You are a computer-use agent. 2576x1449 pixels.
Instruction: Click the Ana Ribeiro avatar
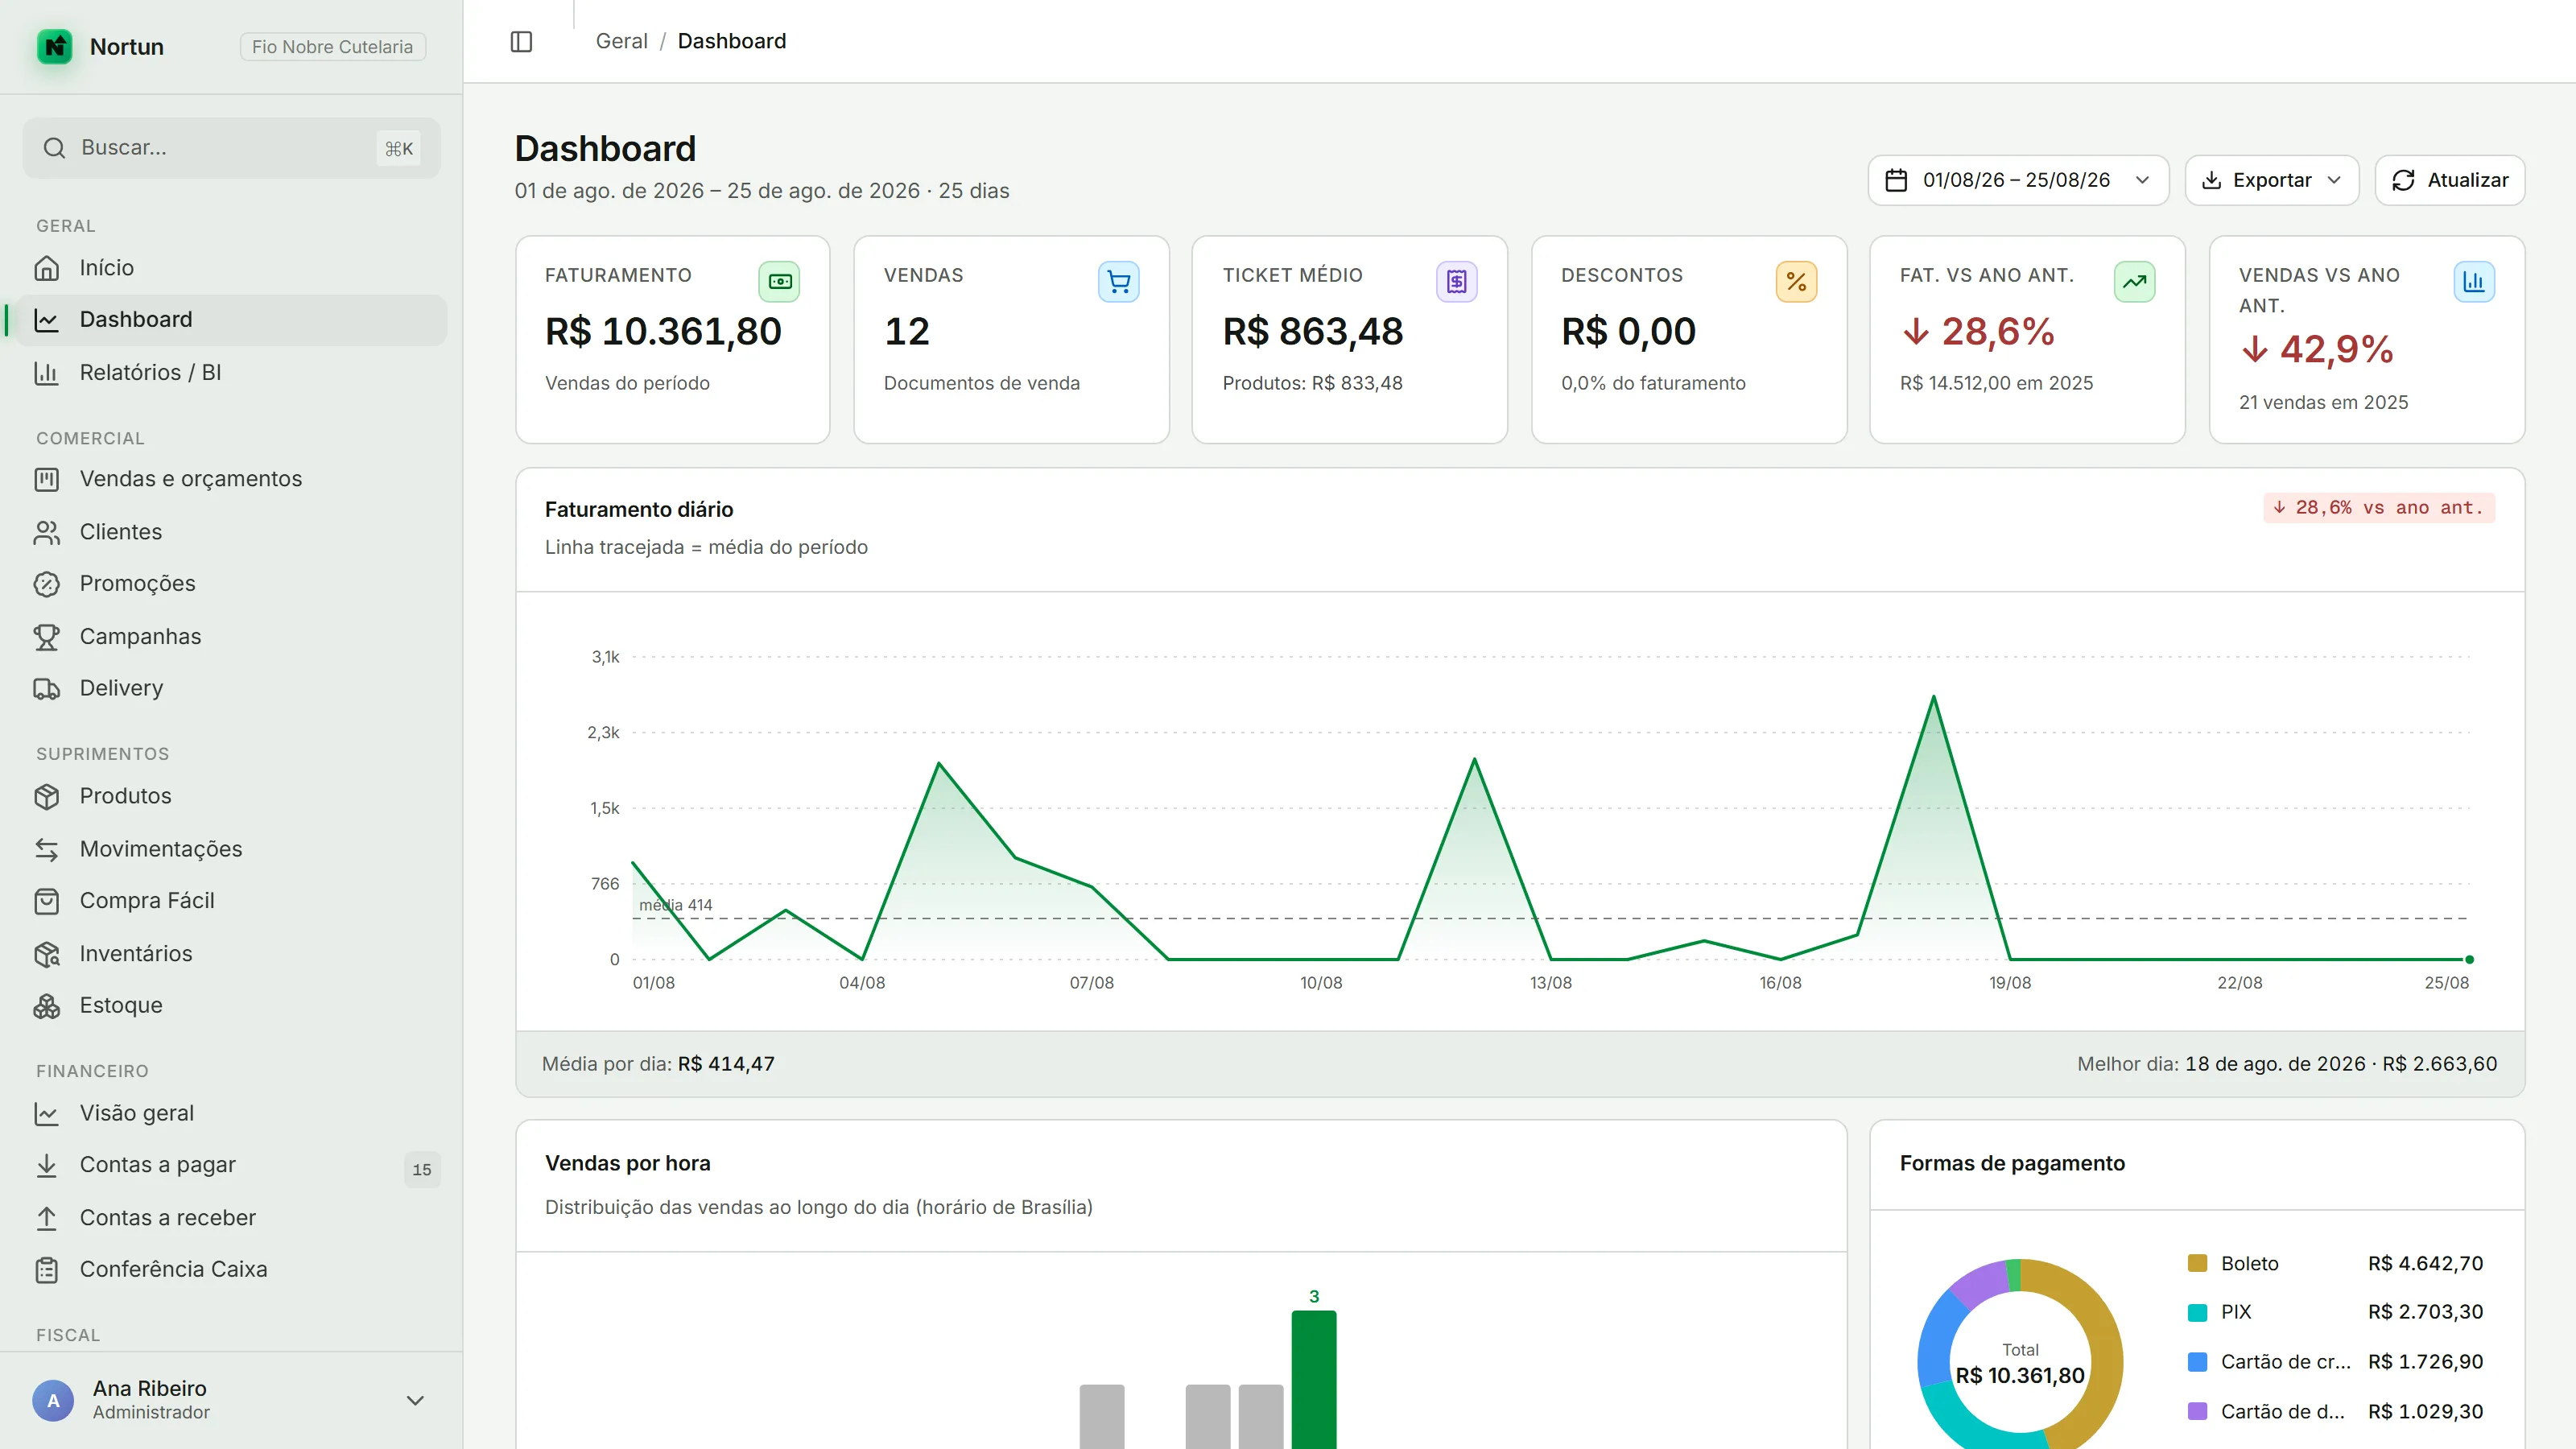(x=53, y=1400)
